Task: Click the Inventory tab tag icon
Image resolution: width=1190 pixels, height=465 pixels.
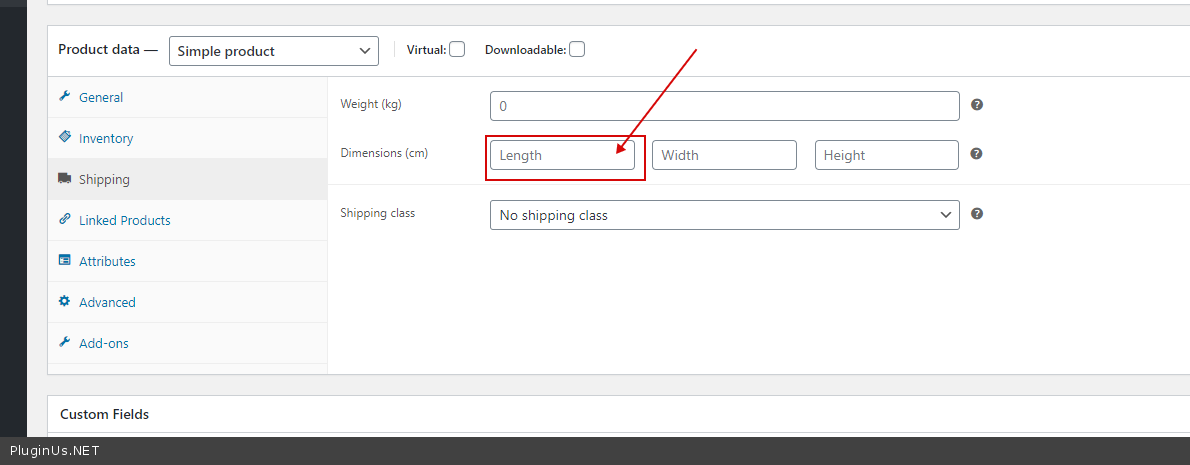Action: tap(65, 137)
